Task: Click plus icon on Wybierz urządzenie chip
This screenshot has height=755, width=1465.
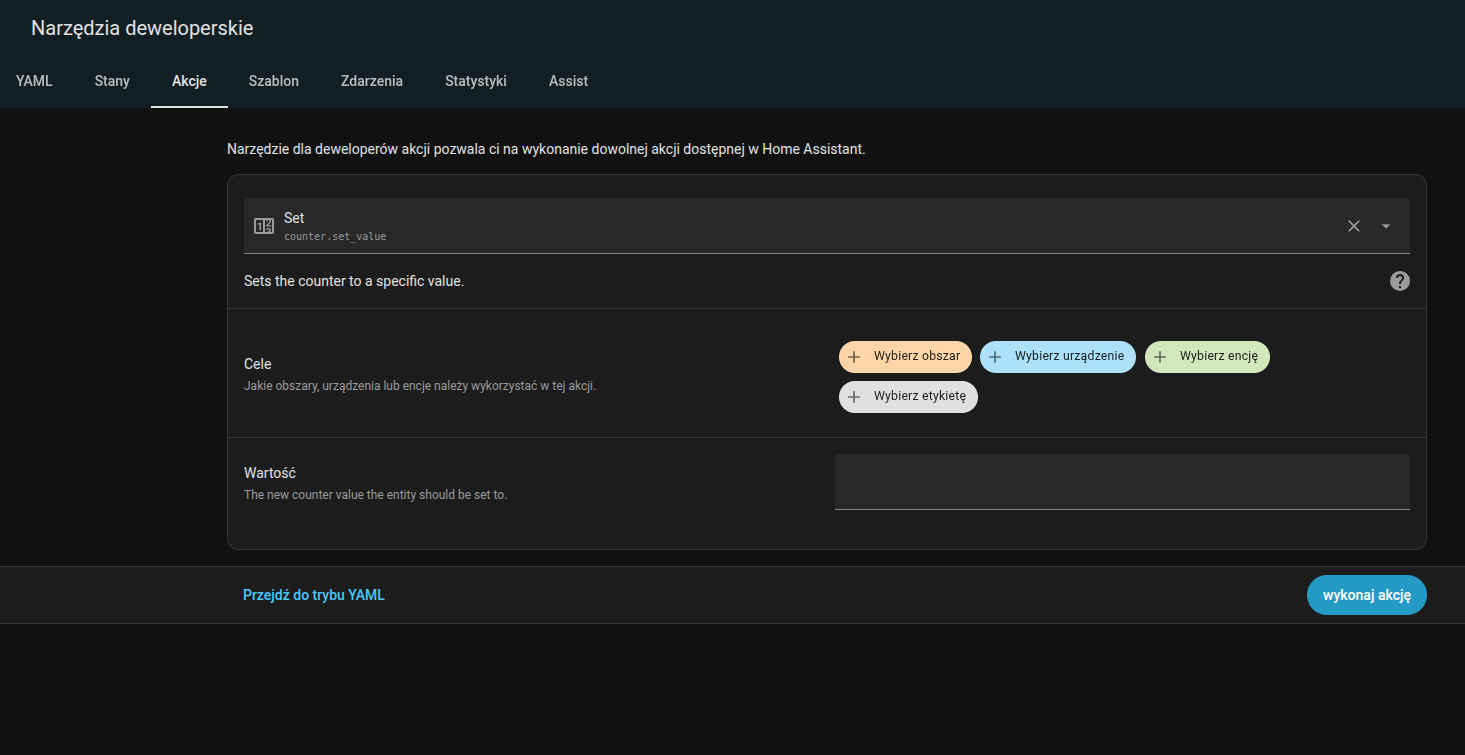Action: tap(995, 357)
